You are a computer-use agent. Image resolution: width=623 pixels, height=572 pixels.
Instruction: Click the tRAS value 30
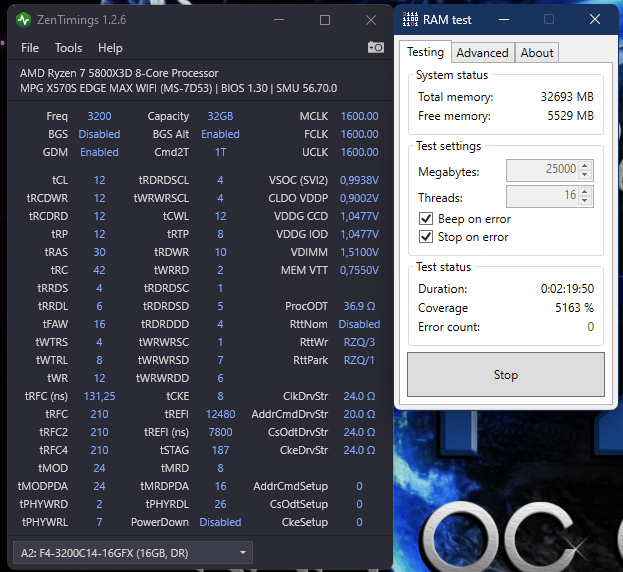99,252
